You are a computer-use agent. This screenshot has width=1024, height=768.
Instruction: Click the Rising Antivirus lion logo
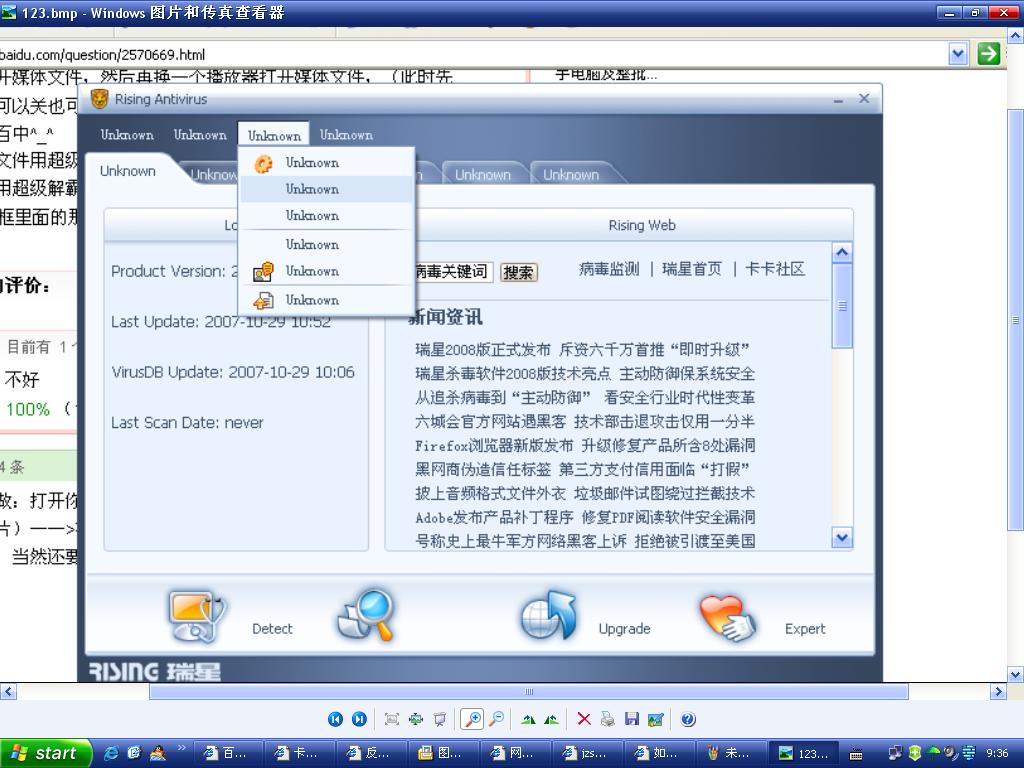[x=99, y=99]
